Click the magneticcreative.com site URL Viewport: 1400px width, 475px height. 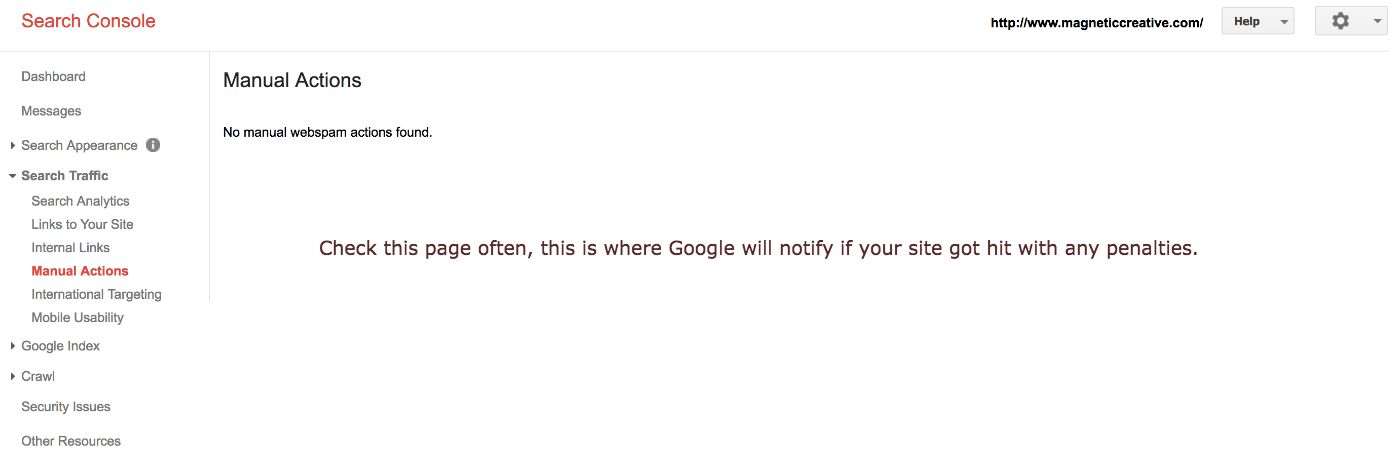pyautogui.click(x=1096, y=22)
